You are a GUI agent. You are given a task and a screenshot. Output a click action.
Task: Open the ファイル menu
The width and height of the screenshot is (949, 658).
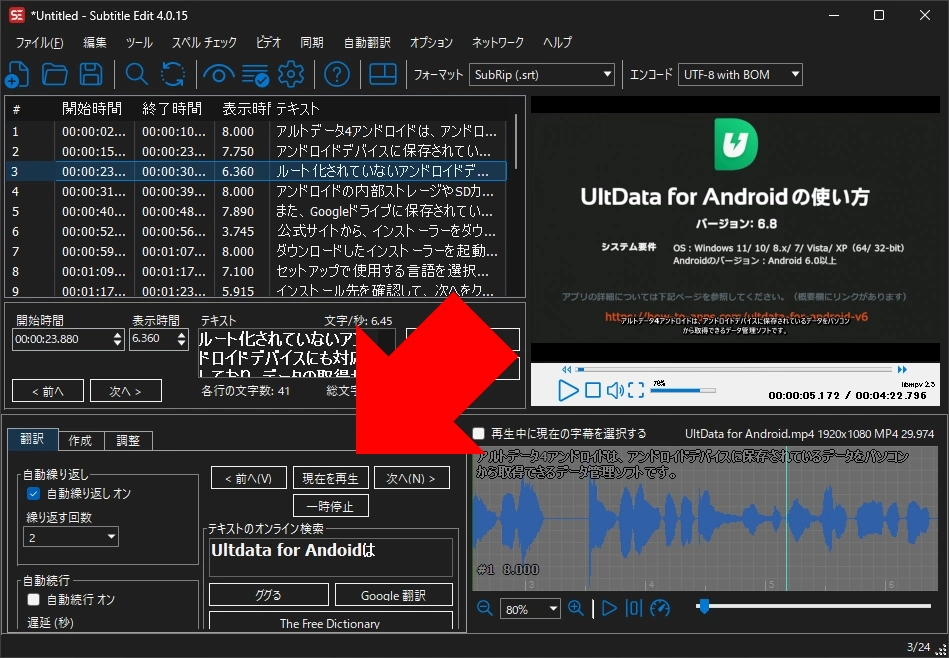click(x=39, y=42)
